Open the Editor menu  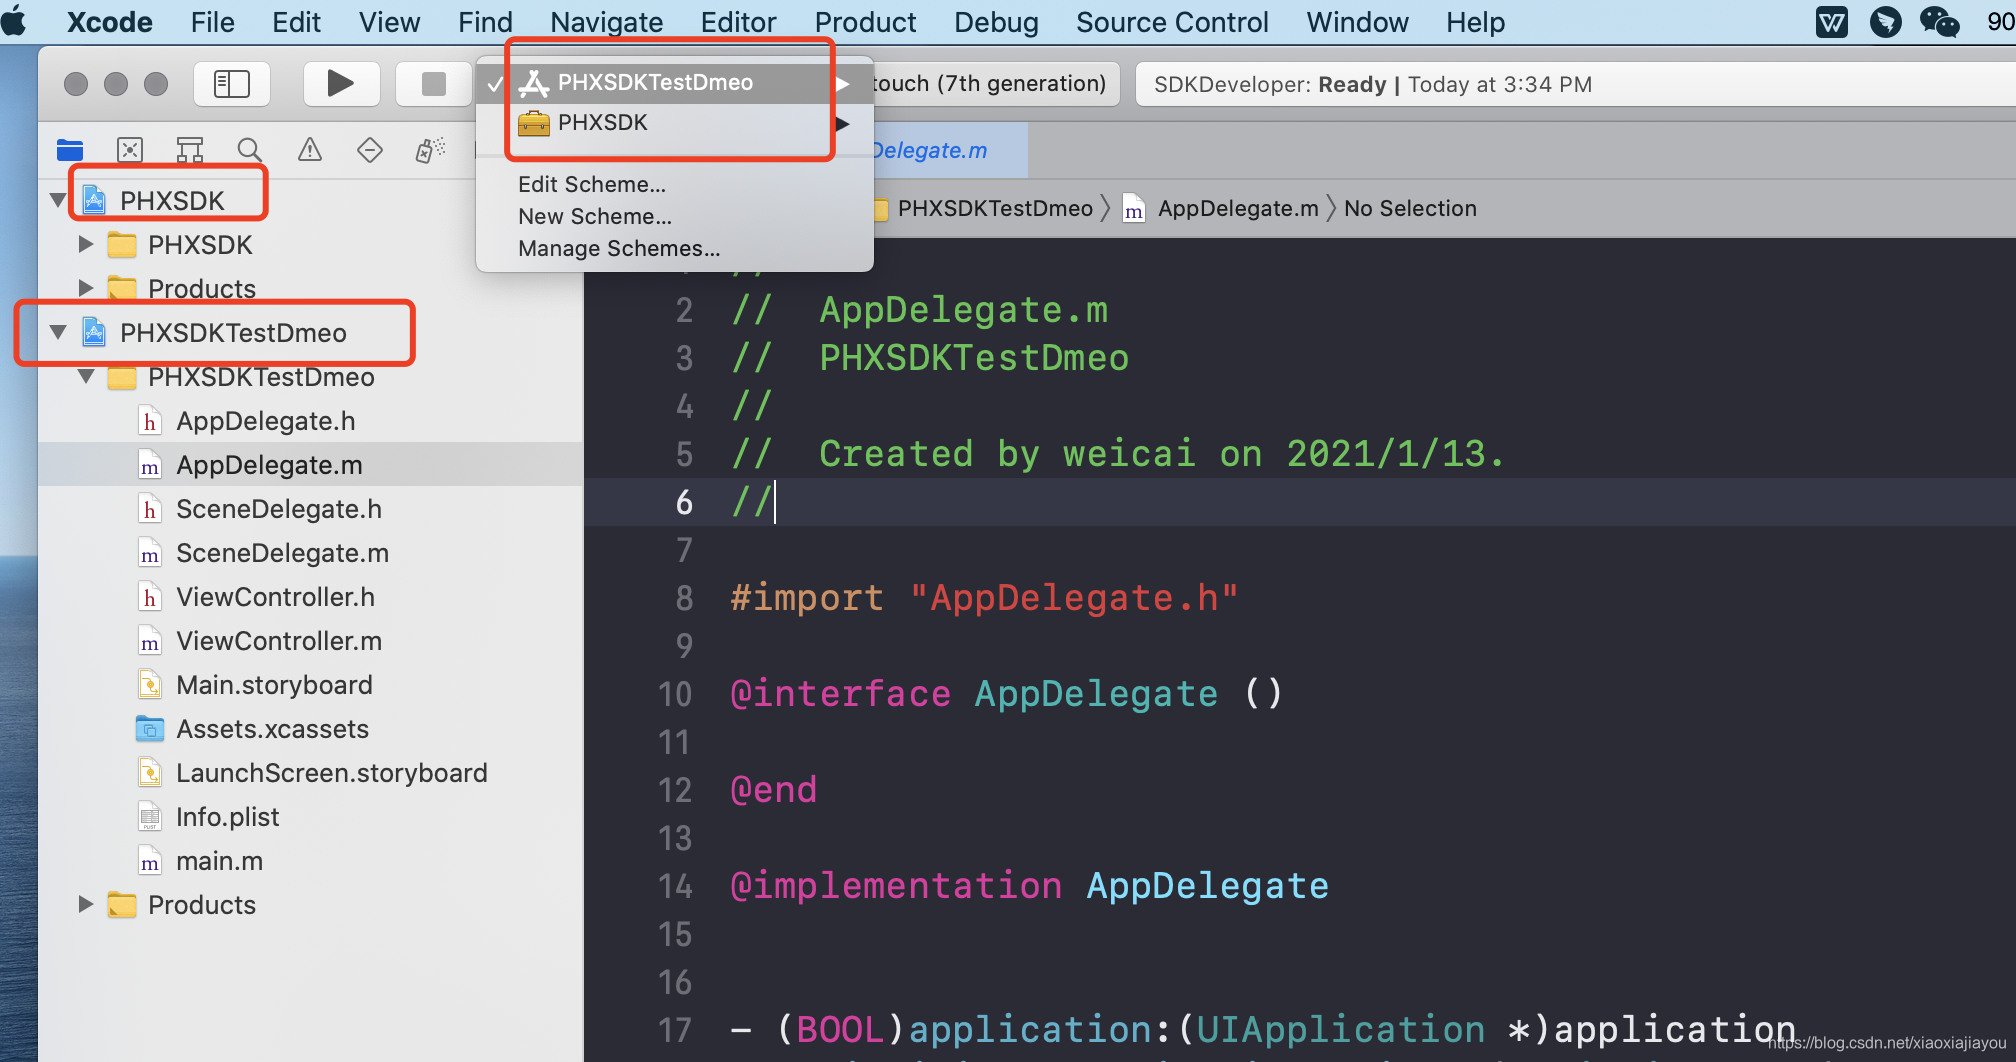[x=738, y=22]
